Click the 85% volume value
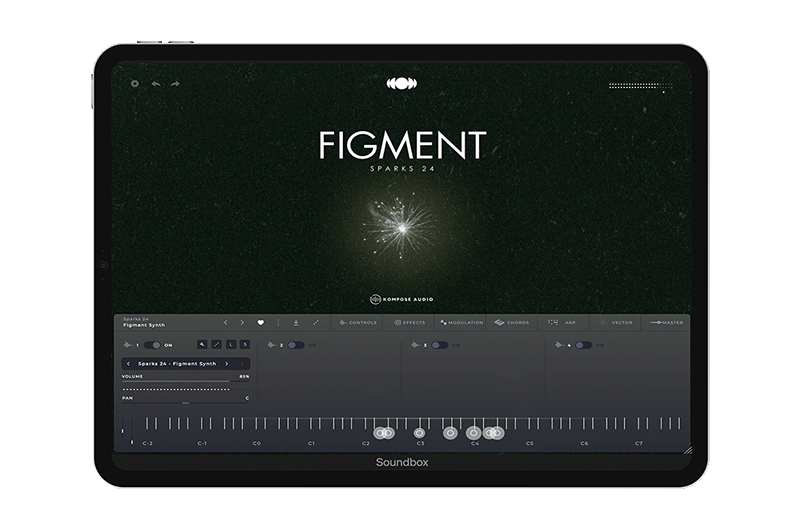The height and width of the screenshot is (530, 800). coord(244,376)
